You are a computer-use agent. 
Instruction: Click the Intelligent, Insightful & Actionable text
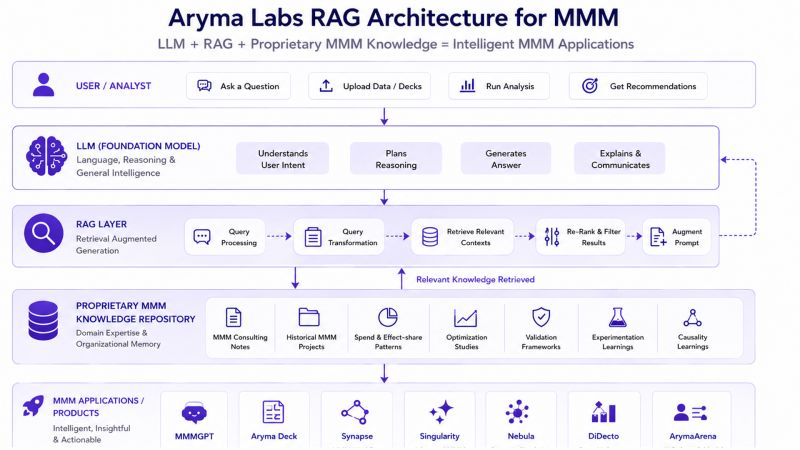point(92,434)
